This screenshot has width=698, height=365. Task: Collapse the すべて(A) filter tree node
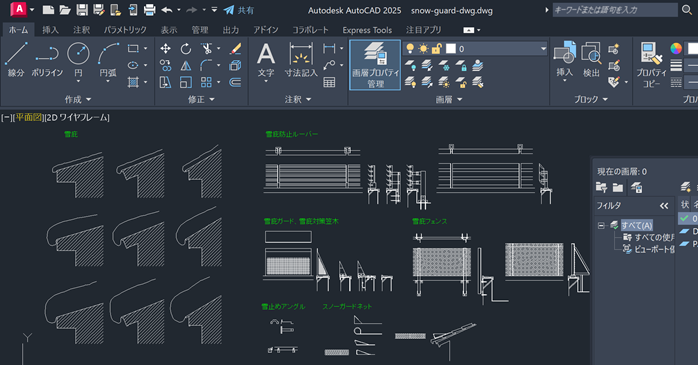pos(601,225)
